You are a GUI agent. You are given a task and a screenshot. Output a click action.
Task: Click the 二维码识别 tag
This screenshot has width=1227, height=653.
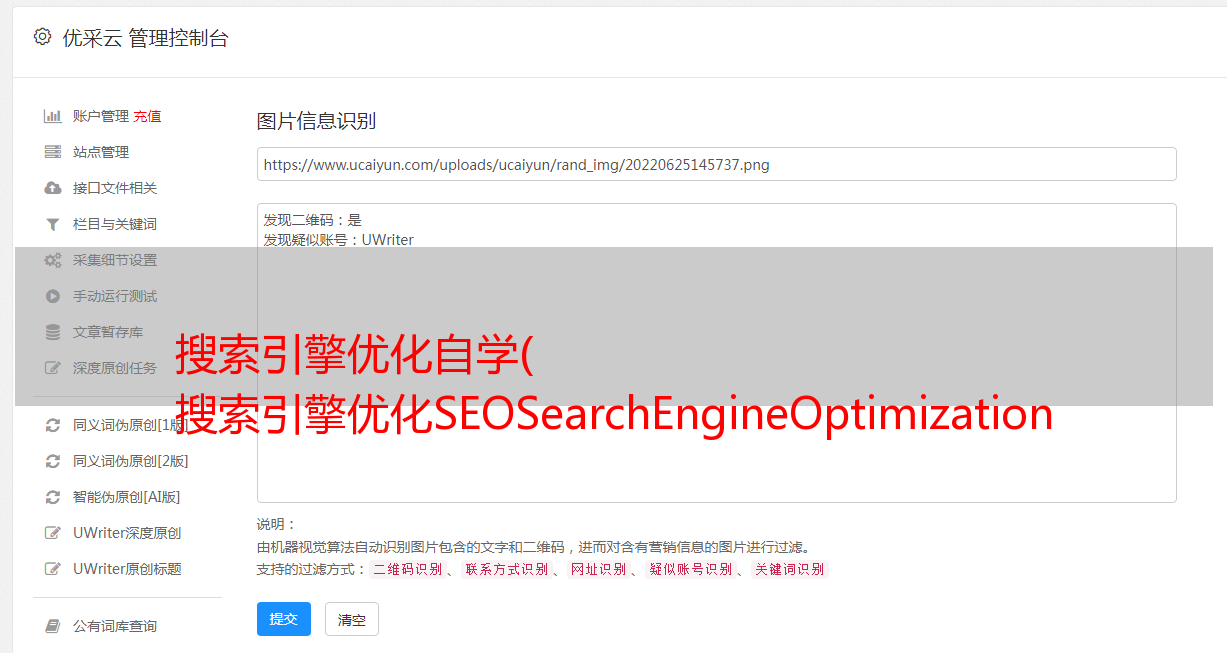tap(408, 569)
